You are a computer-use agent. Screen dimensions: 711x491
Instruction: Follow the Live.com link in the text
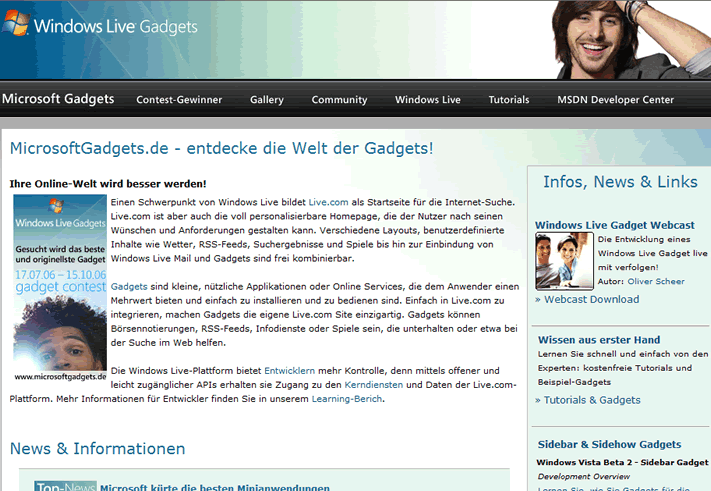pos(328,202)
